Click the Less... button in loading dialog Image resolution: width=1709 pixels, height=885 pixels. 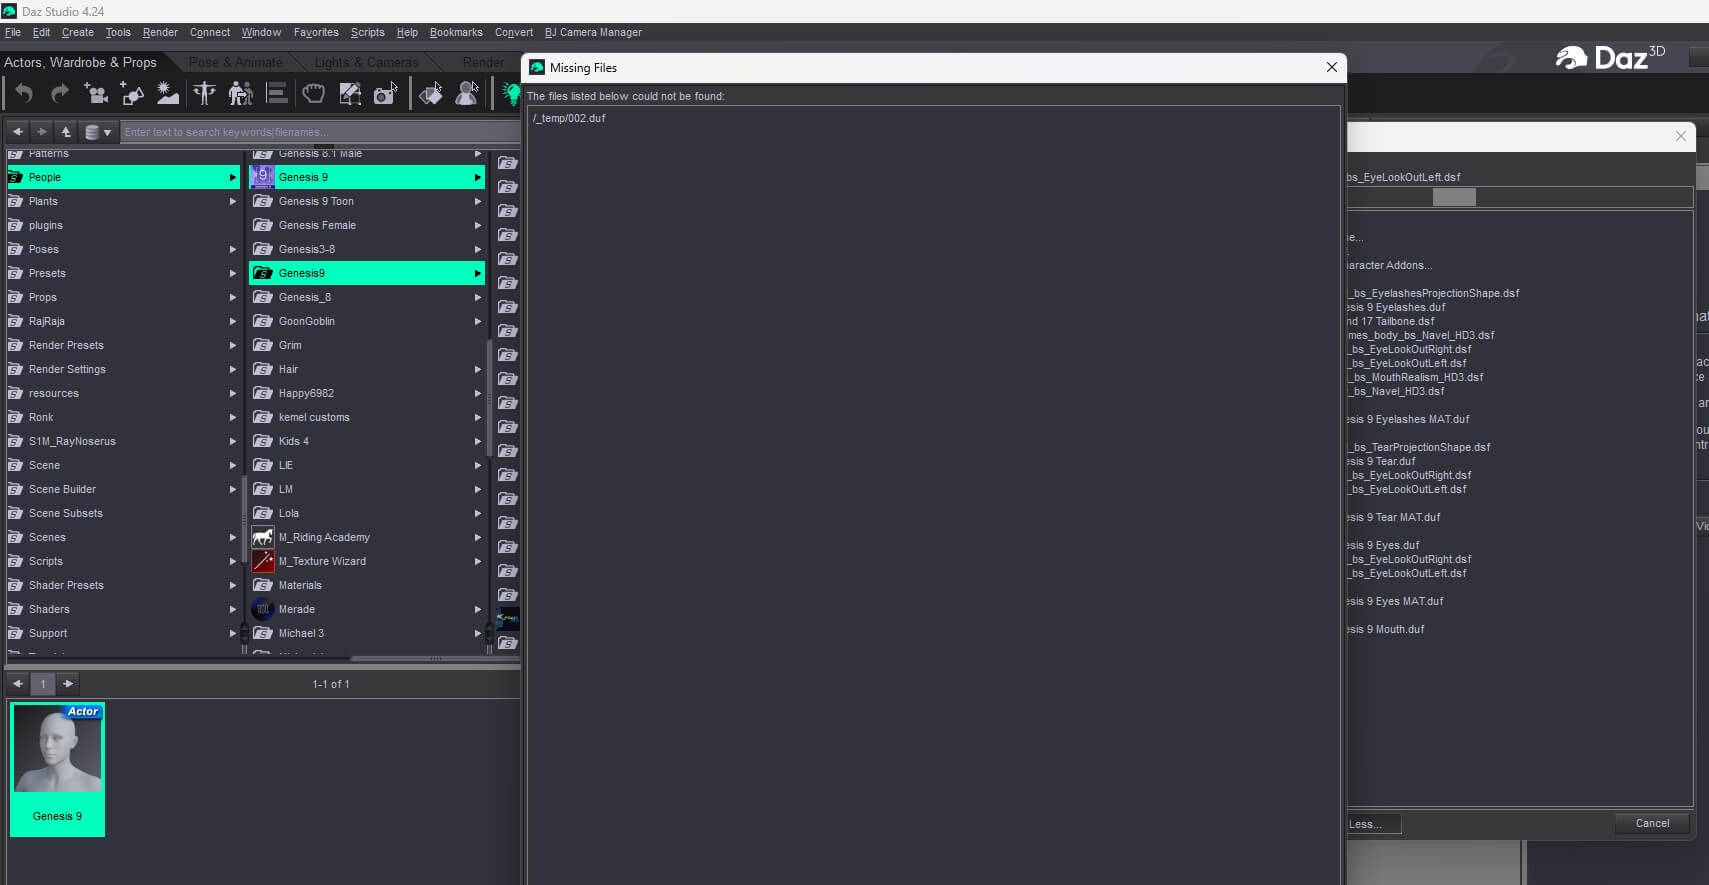[x=1372, y=824]
